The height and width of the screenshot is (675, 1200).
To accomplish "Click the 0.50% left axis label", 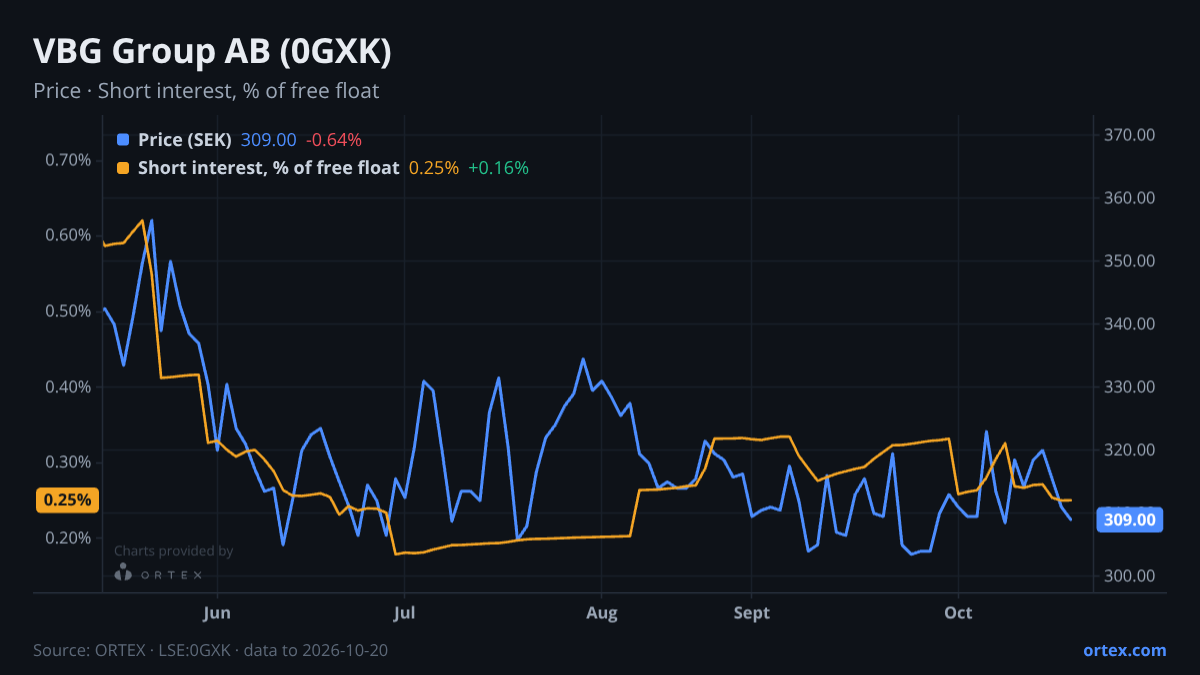I will coord(69,311).
